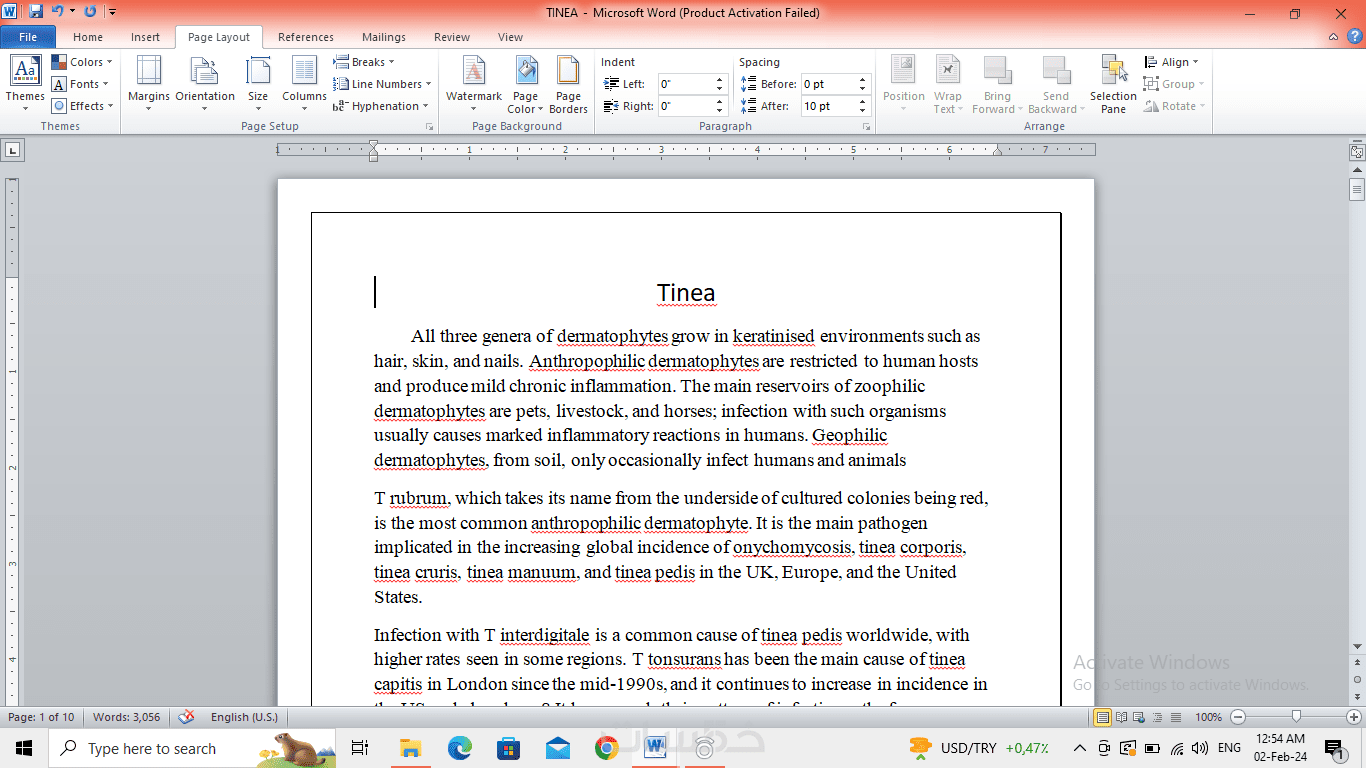Open the page Size menu

(x=258, y=80)
